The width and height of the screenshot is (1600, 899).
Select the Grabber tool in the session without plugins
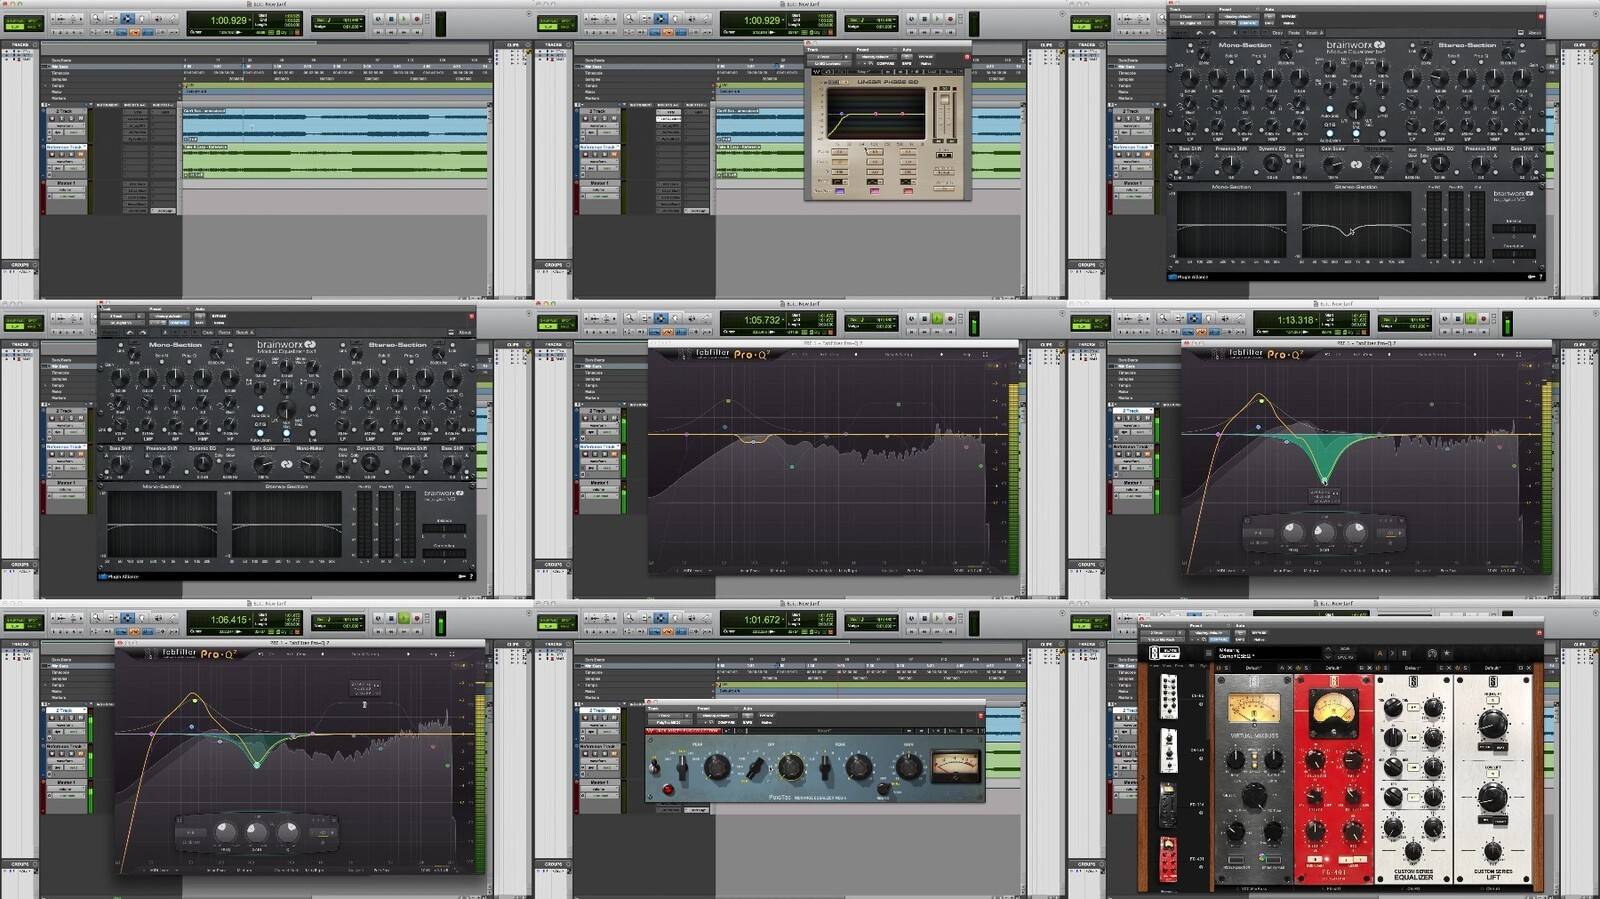point(142,19)
